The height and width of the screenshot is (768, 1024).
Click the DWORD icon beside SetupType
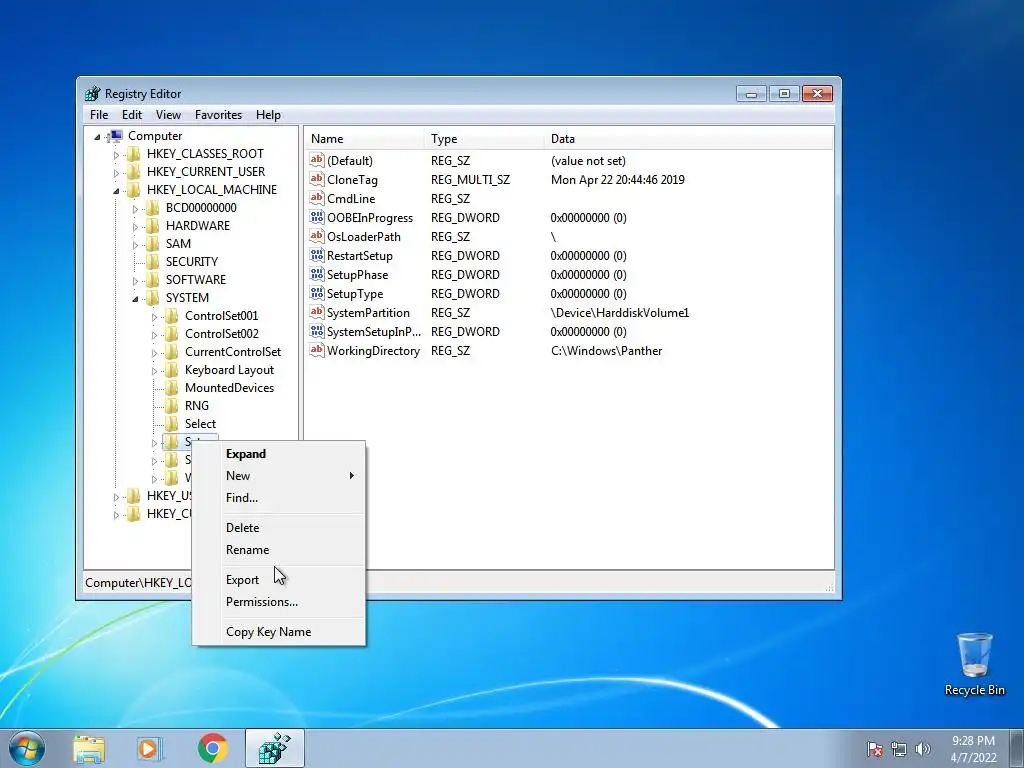(x=317, y=293)
